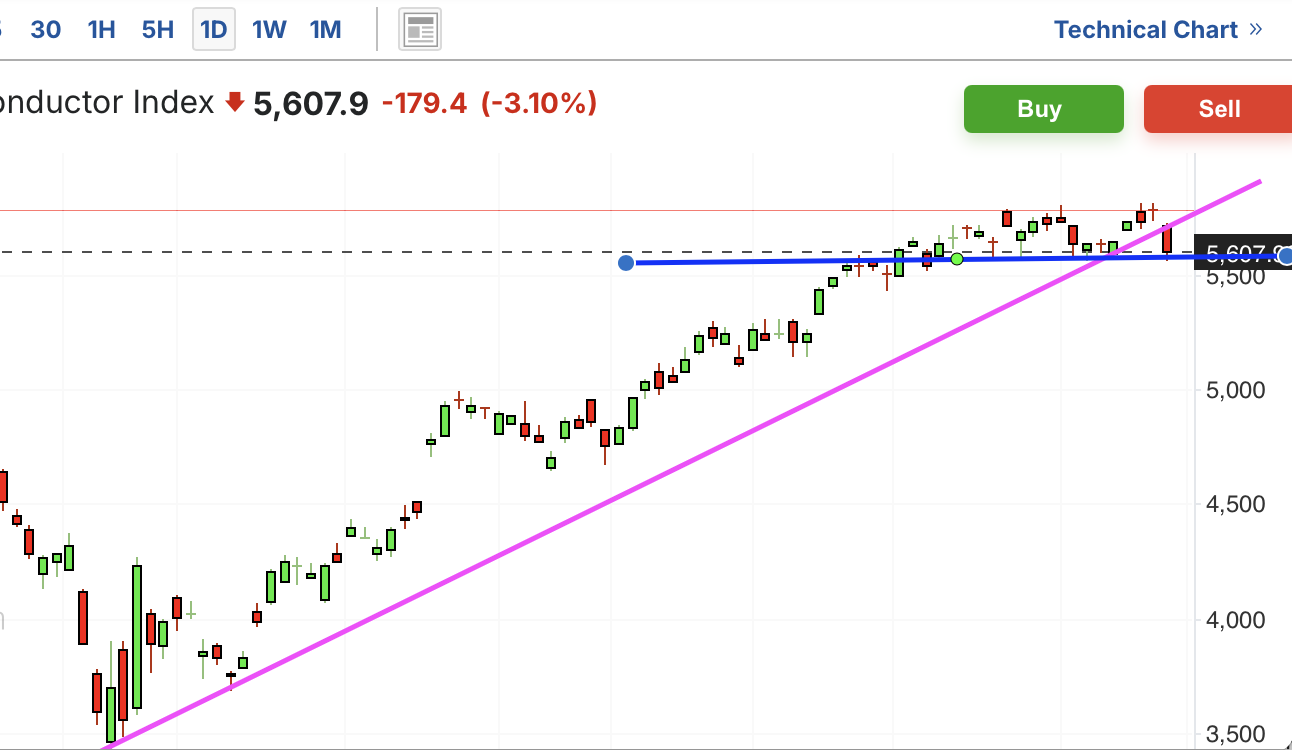Click the red down arrow beside price
The height and width of the screenshot is (750, 1292).
pyautogui.click(x=235, y=102)
